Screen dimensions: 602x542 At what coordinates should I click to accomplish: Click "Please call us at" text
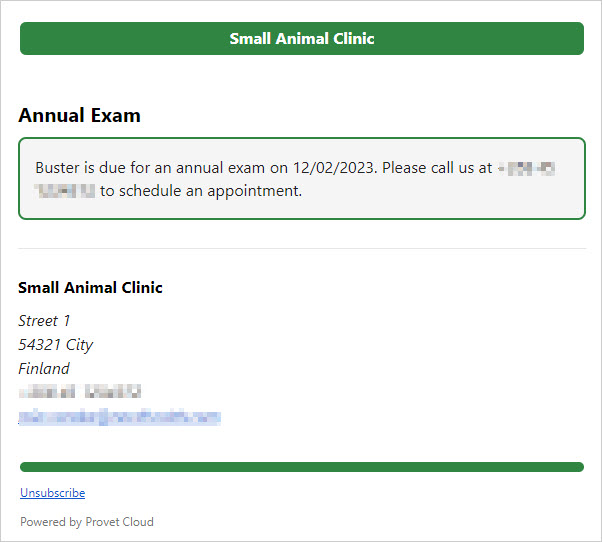tap(437, 168)
